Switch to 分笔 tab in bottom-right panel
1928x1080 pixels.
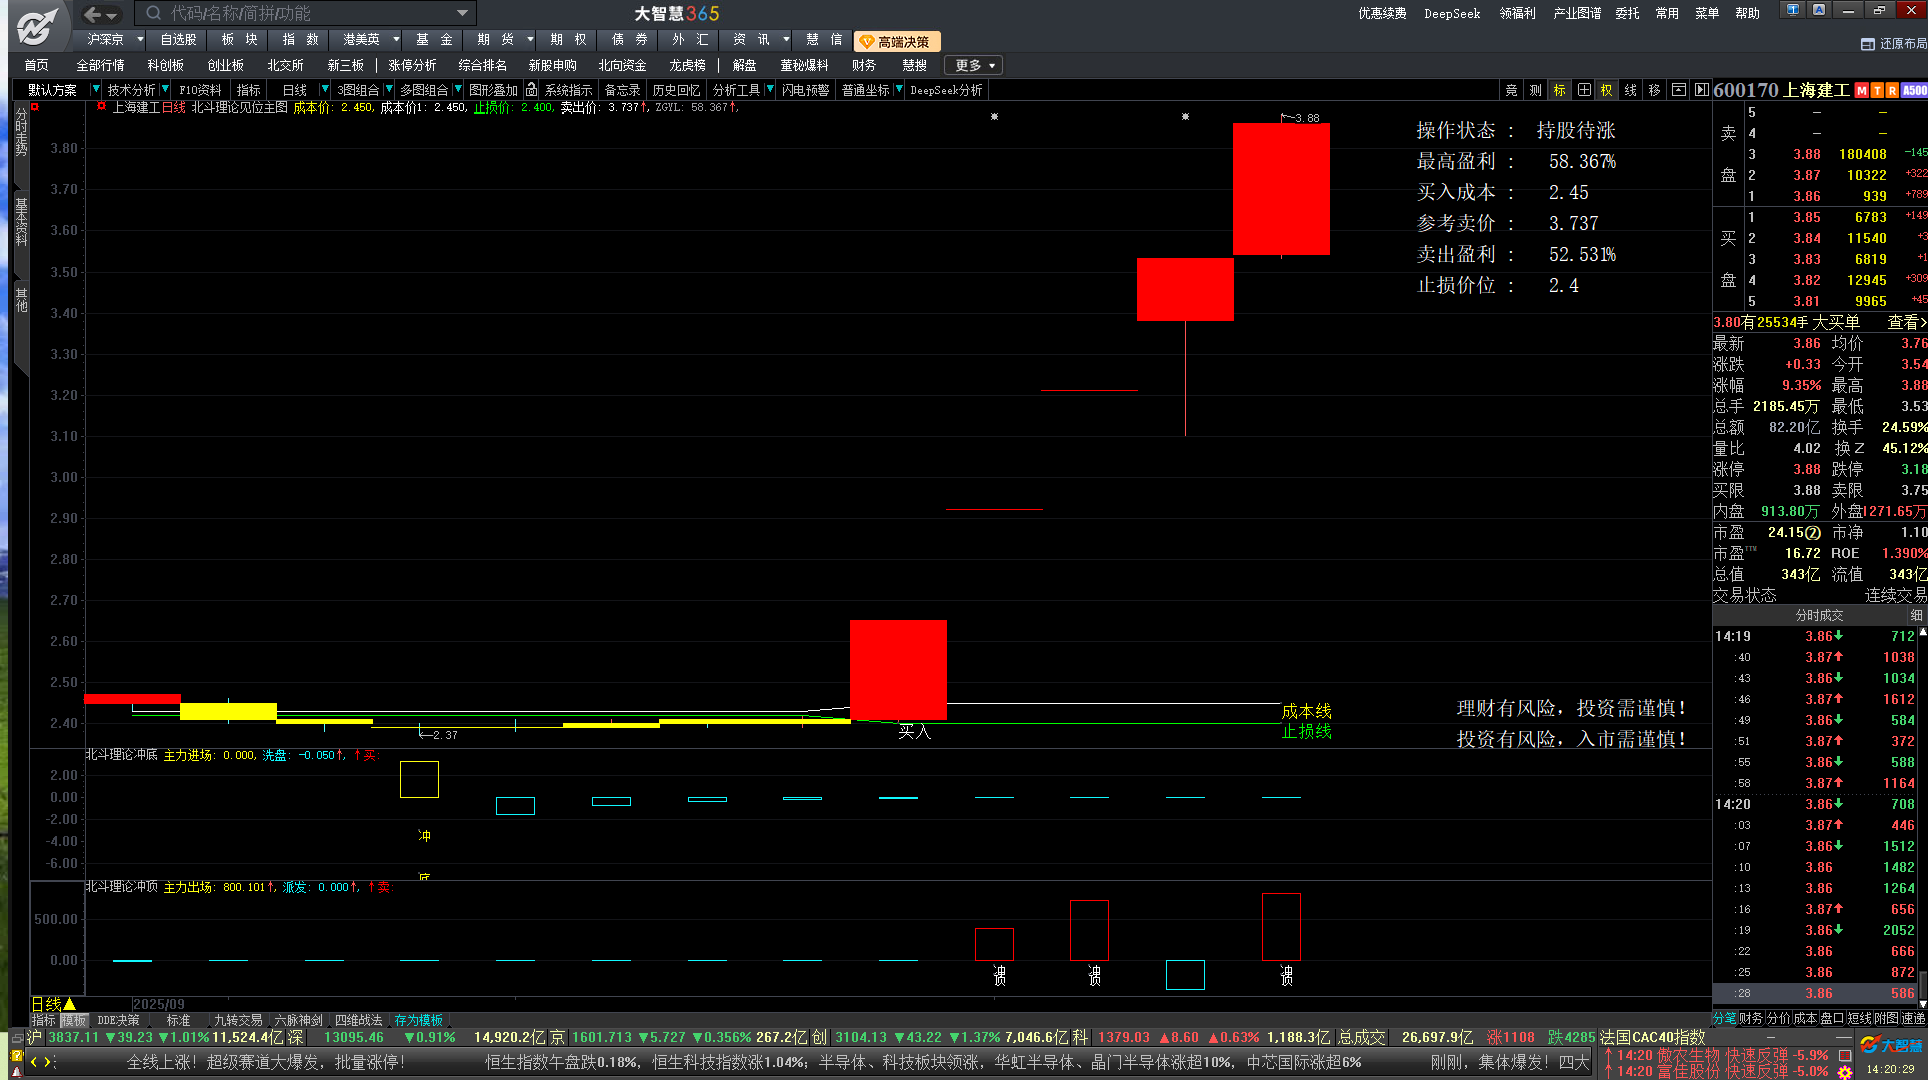1724,1018
